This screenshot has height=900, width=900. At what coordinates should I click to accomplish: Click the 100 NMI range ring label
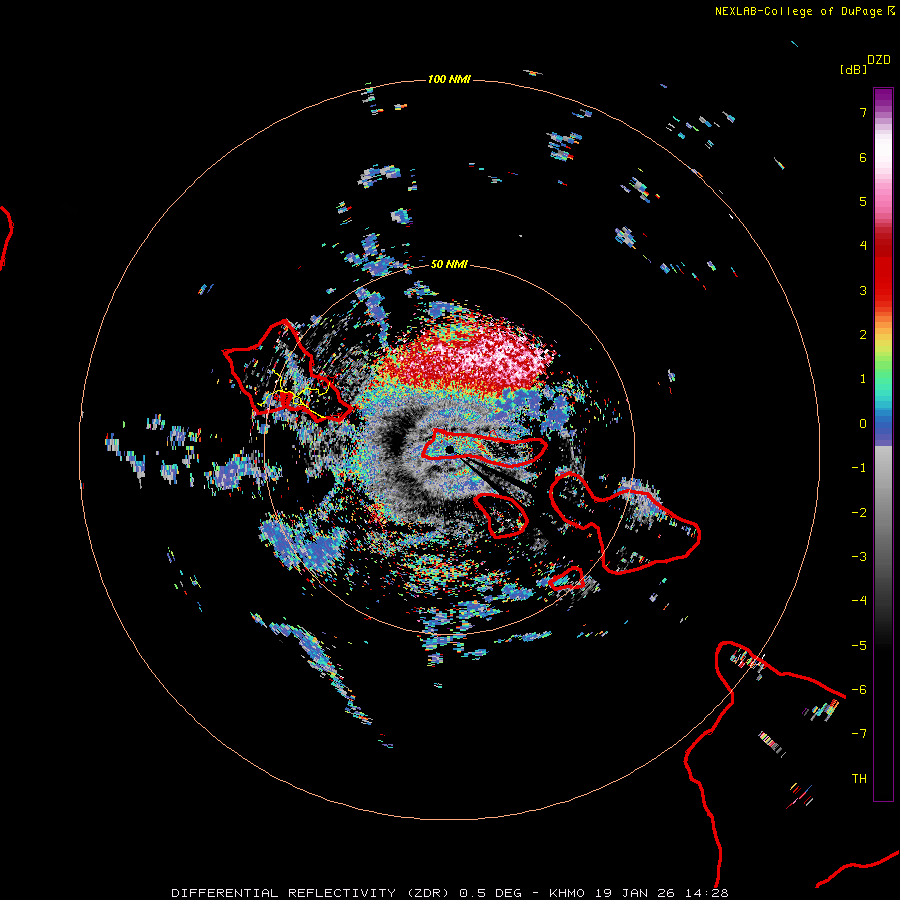pos(449,79)
